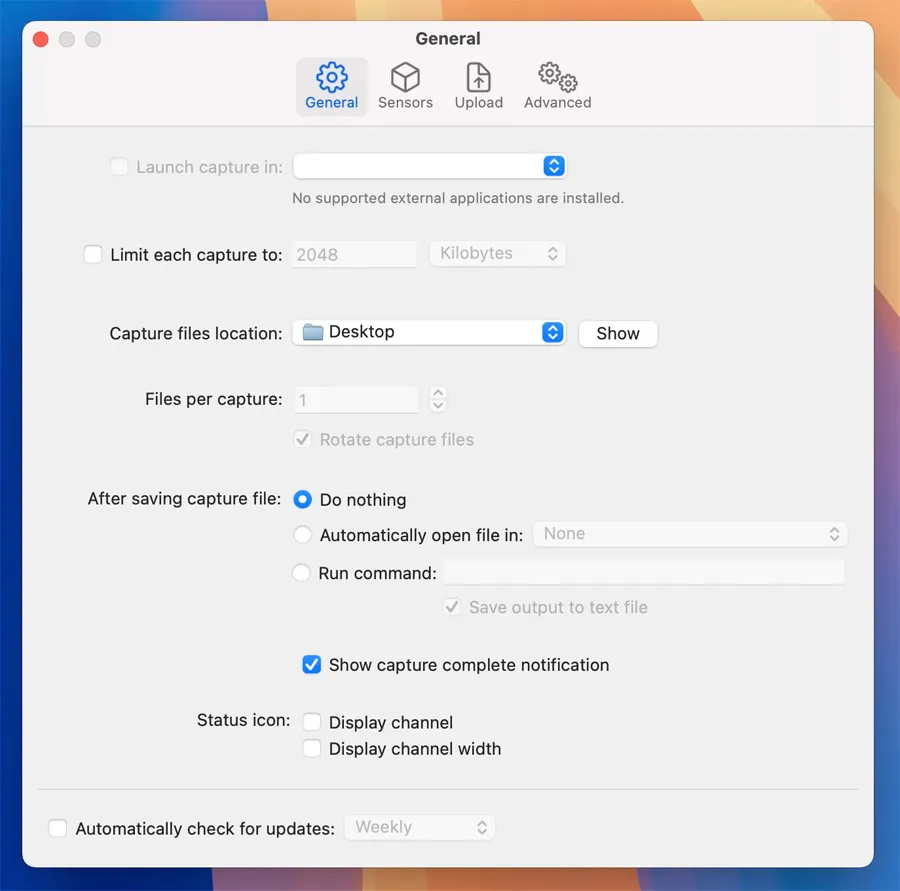The height and width of the screenshot is (891, 900).
Task: Enable Automatically check for updates
Action: [x=58, y=829]
